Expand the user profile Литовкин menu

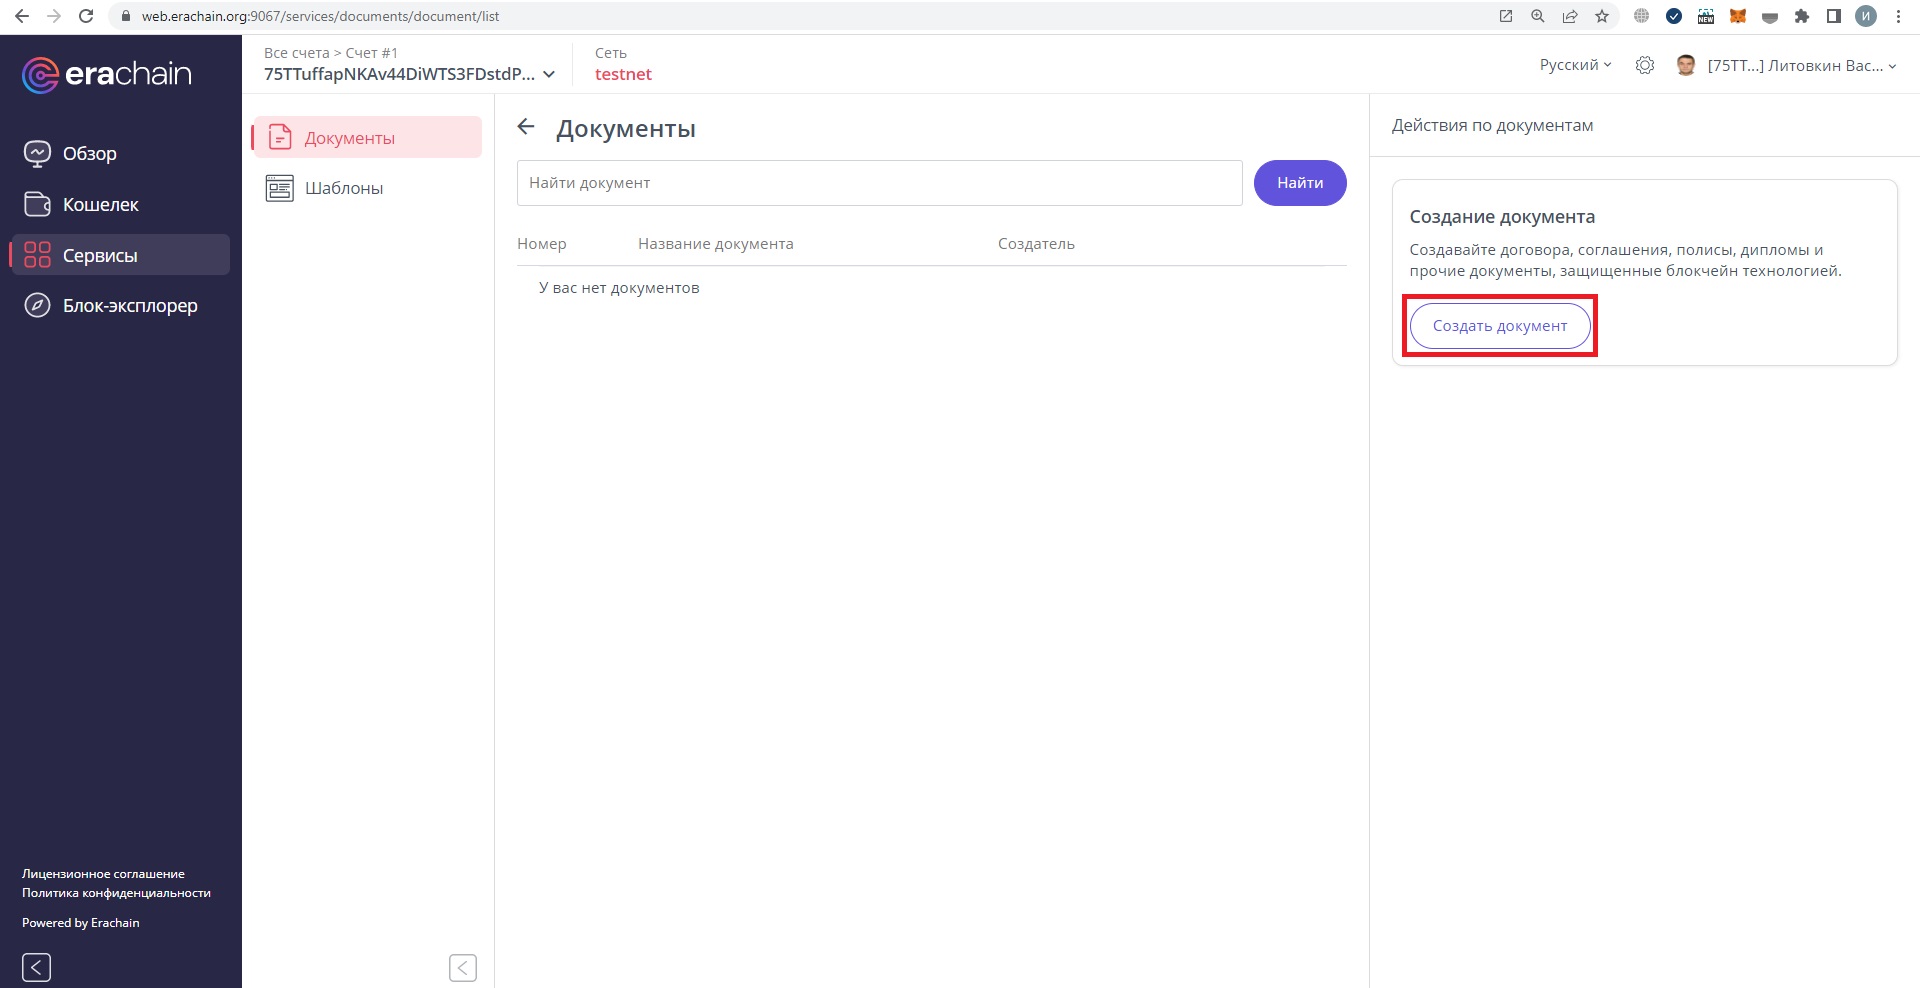point(1800,66)
